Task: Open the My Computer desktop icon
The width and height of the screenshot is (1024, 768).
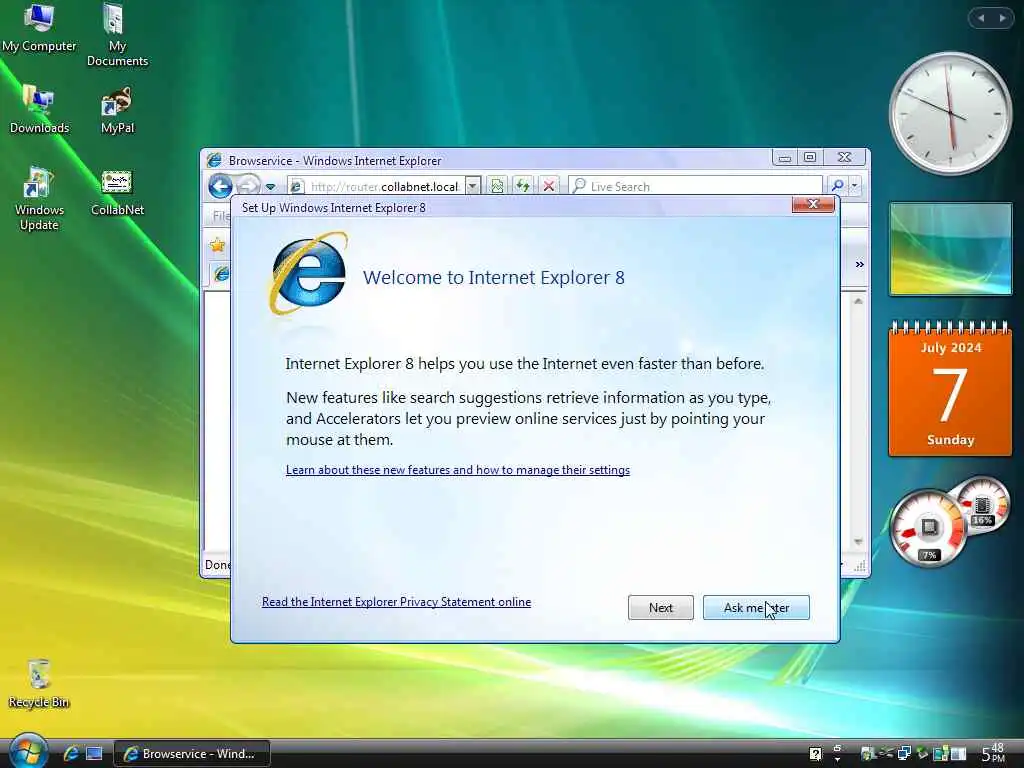Action: (39, 26)
